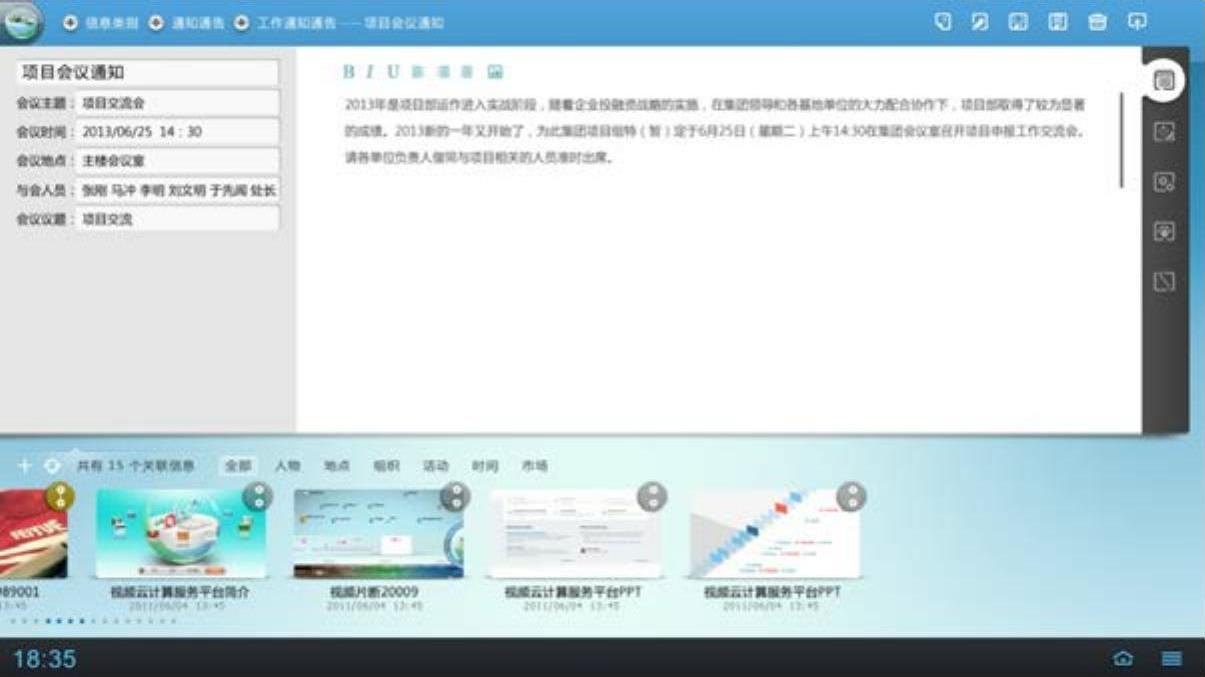The width and height of the screenshot is (1205, 677).
Task: Open the 视频片断20009 thumbnail
Action: (x=379, y=535)
